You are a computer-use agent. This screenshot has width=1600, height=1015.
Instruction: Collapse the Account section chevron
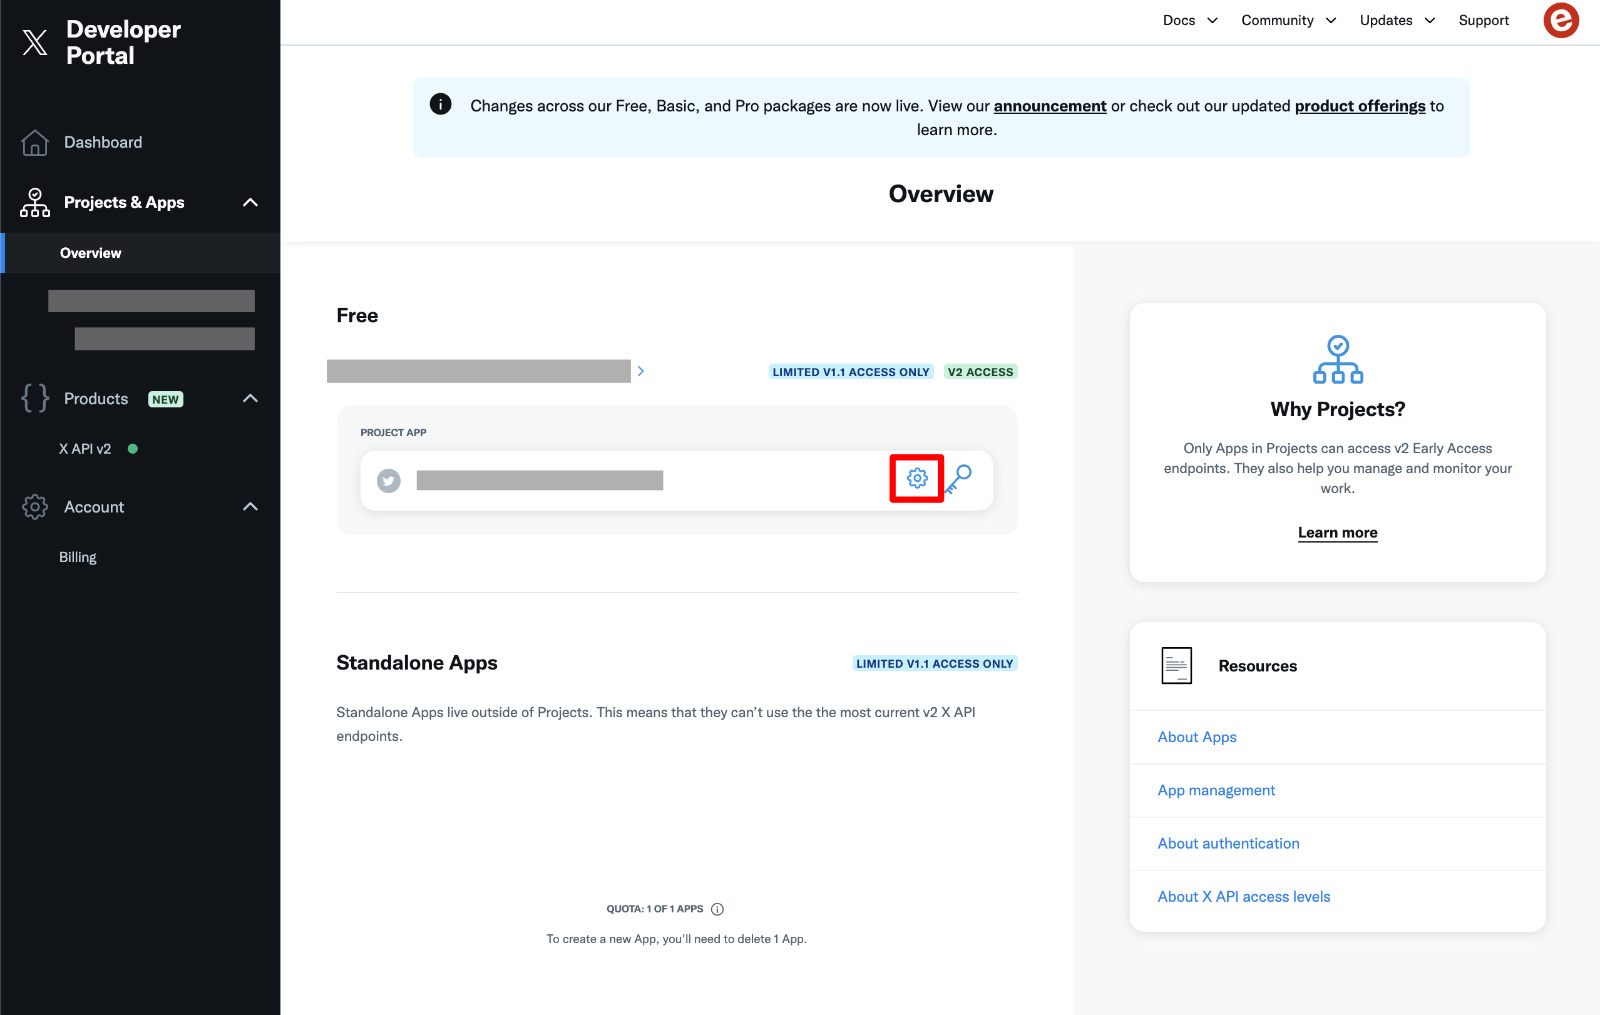(x=251, y=507)
